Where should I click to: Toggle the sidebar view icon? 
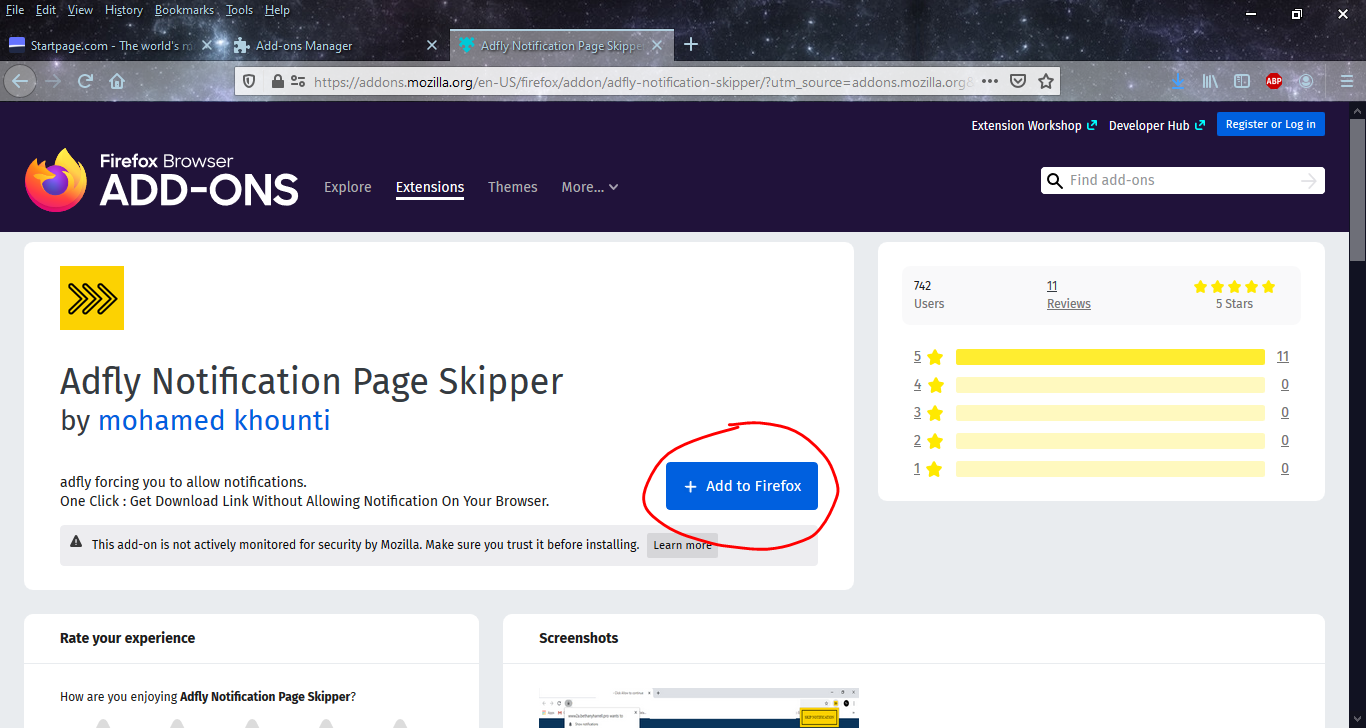1242,81
